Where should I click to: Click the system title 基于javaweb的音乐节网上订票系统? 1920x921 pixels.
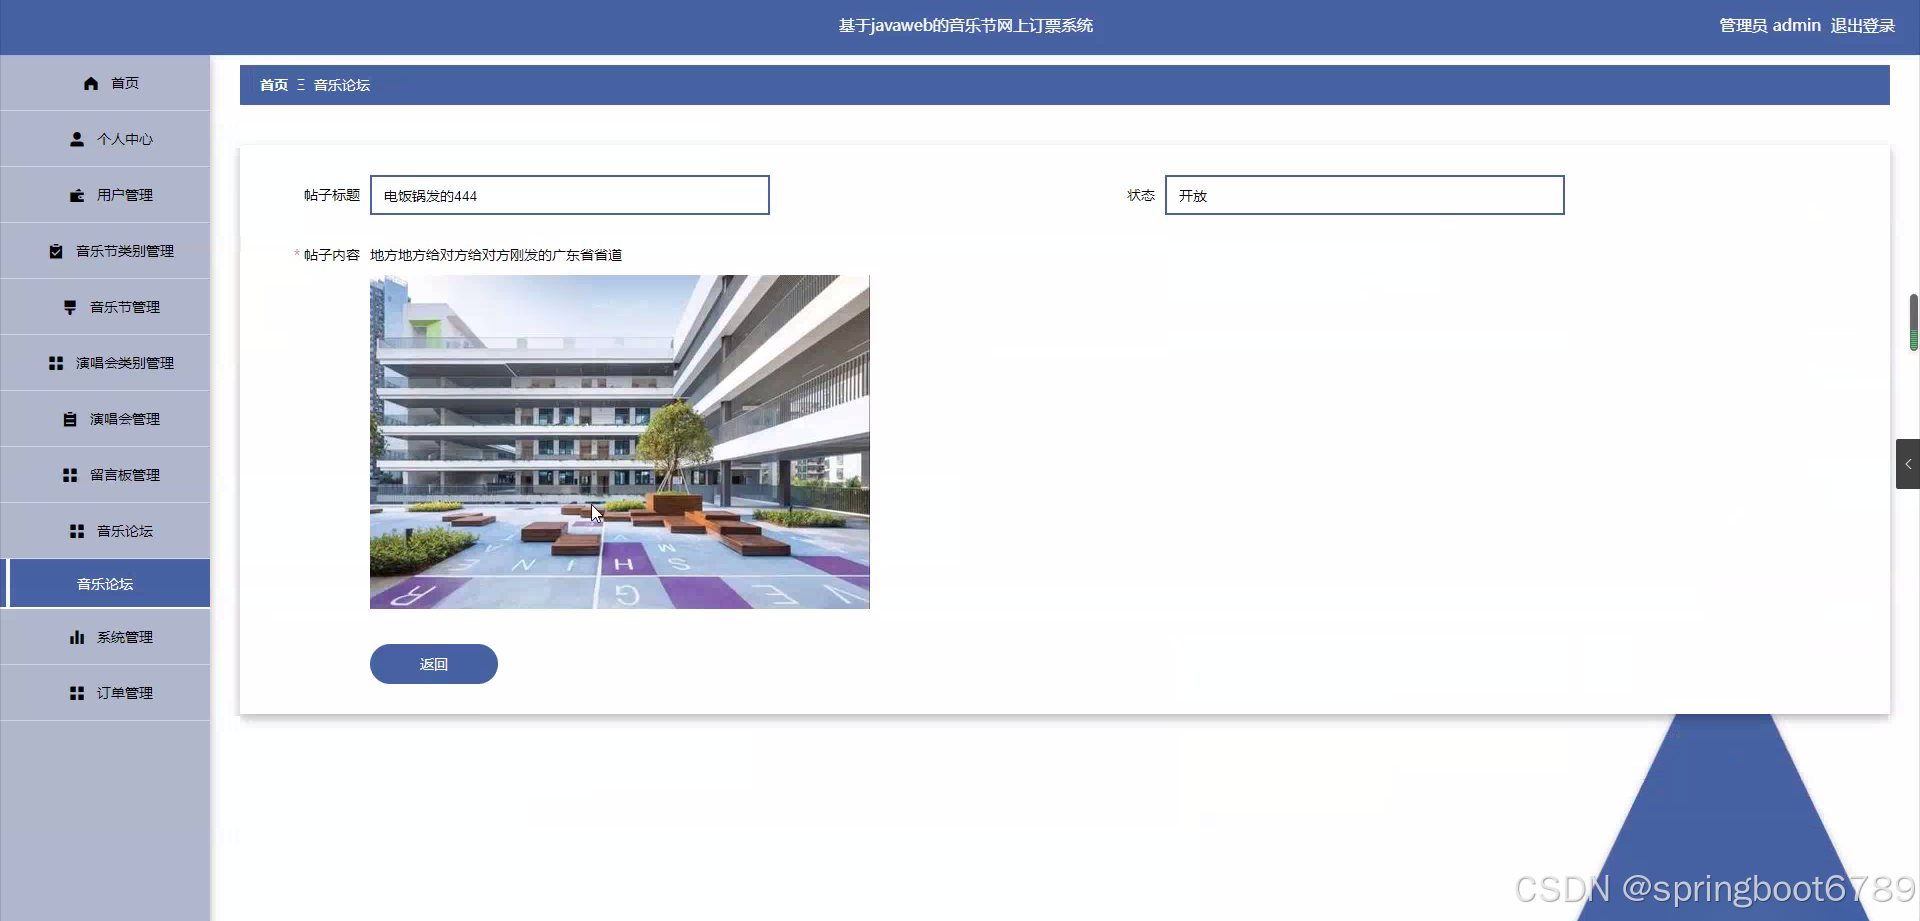coord(966,25)
